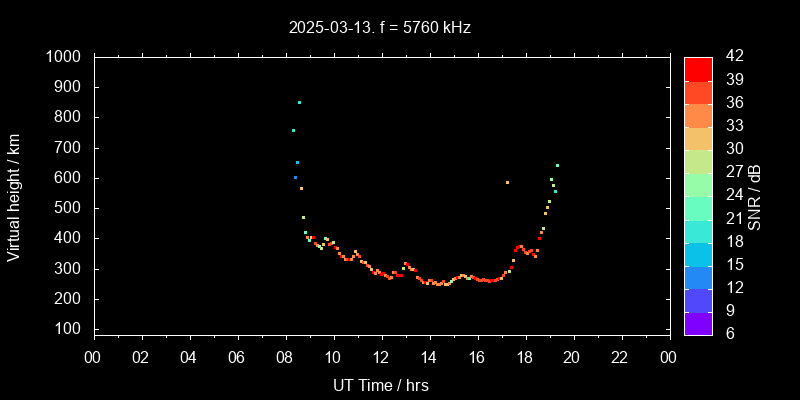Select the yellow-green colorbar segment between 27 and 30
This screenshot has height=400, width=800.
(698, 160)
